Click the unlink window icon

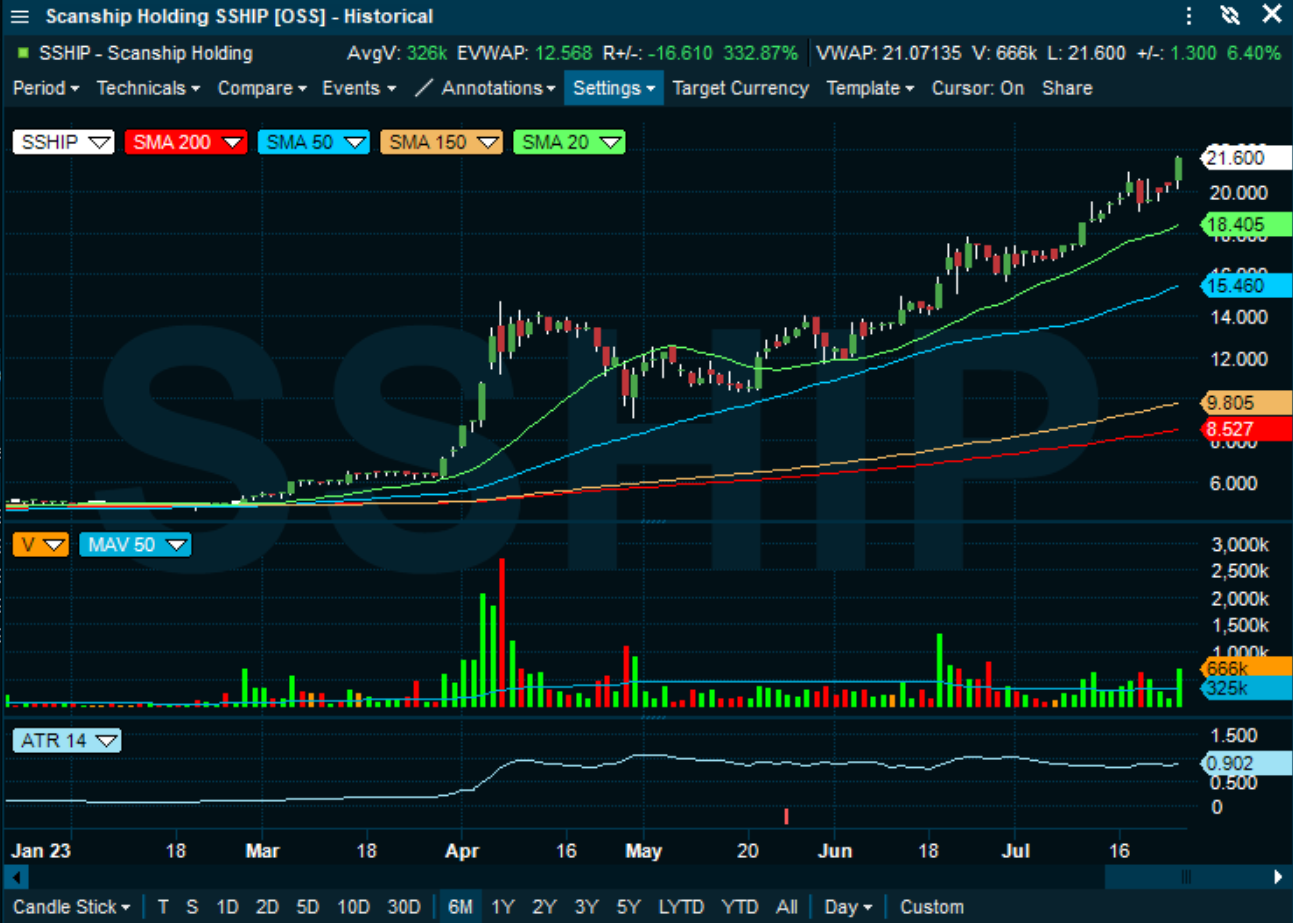(x=1231, y=16)
